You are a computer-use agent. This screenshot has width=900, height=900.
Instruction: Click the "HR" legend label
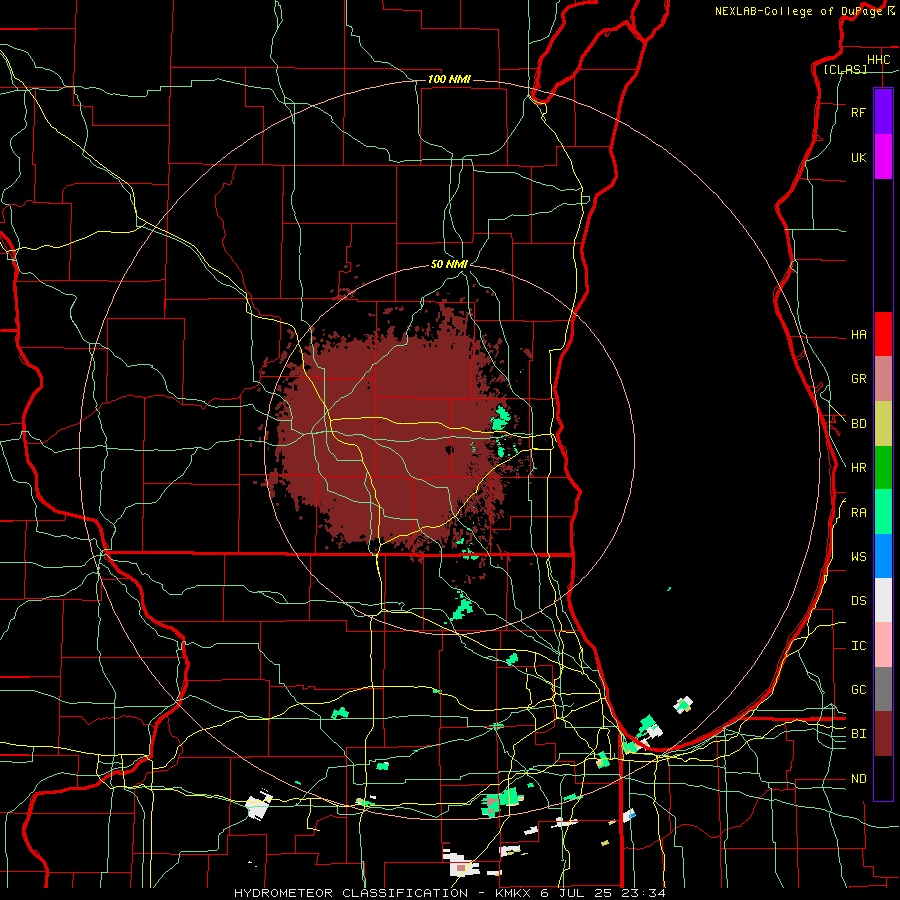coord(858,468)
